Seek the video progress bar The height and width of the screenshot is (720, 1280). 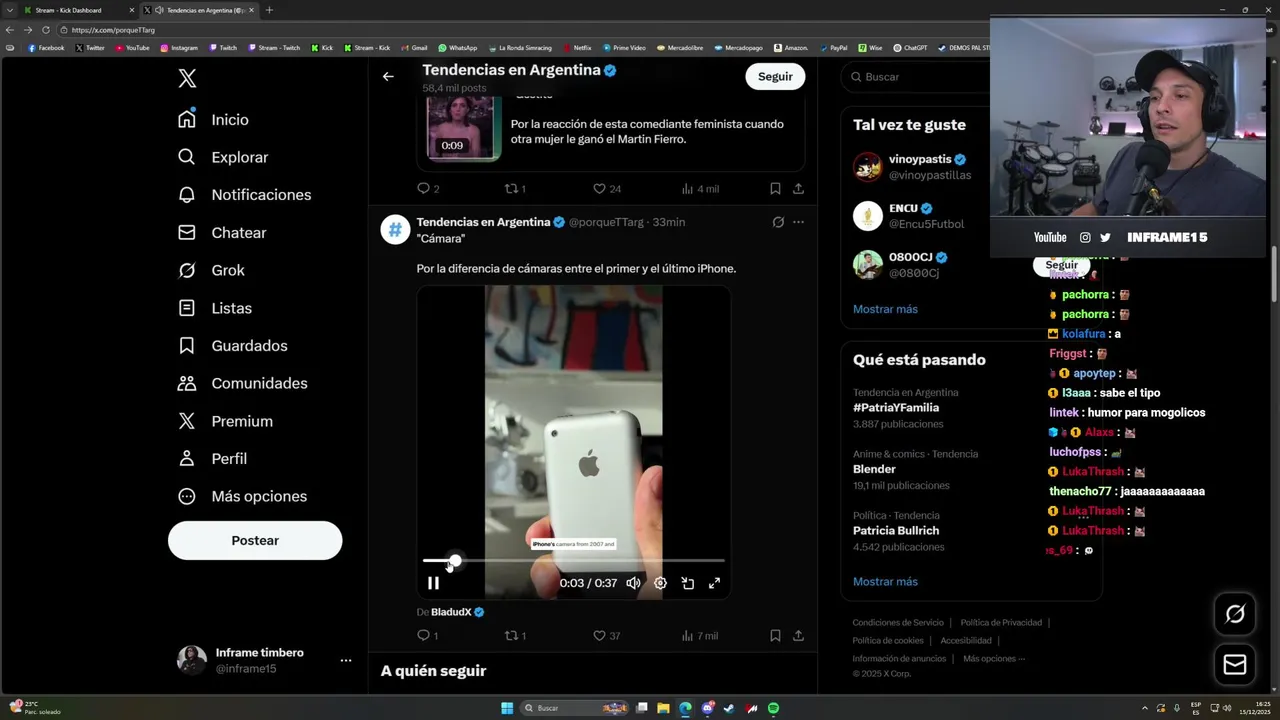point(573,561)
